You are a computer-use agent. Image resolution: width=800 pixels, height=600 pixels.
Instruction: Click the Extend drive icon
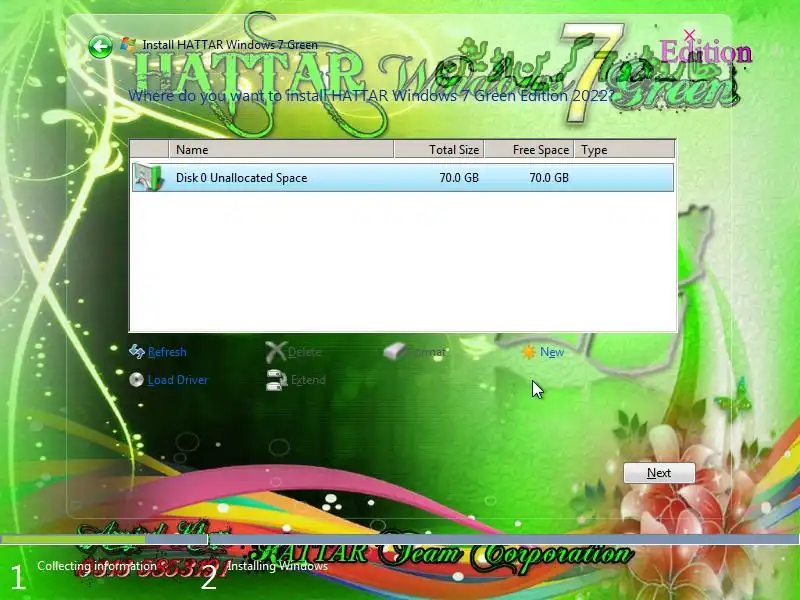pos(276,380)
